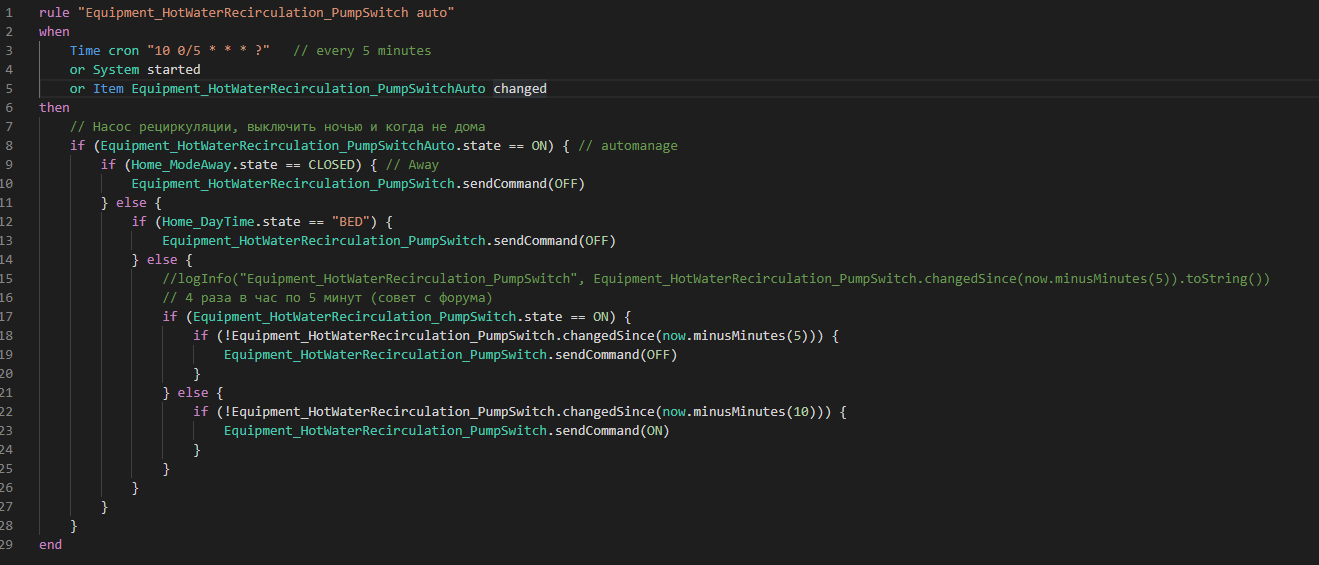Click line number 3 in the gutter
Viewport: 1319px width, 565px height.
click(9, 50)
